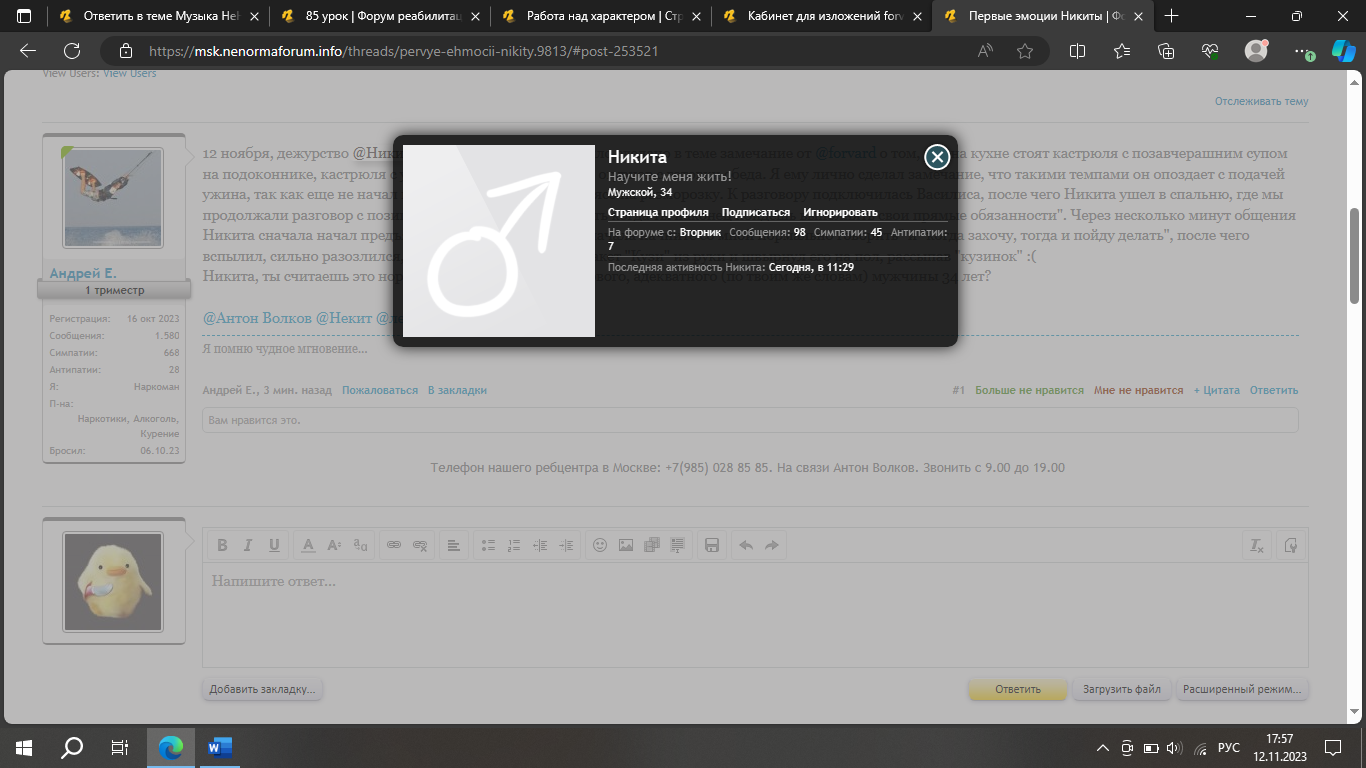Click the remove formatting icon in editor

tap(1256, 545)
